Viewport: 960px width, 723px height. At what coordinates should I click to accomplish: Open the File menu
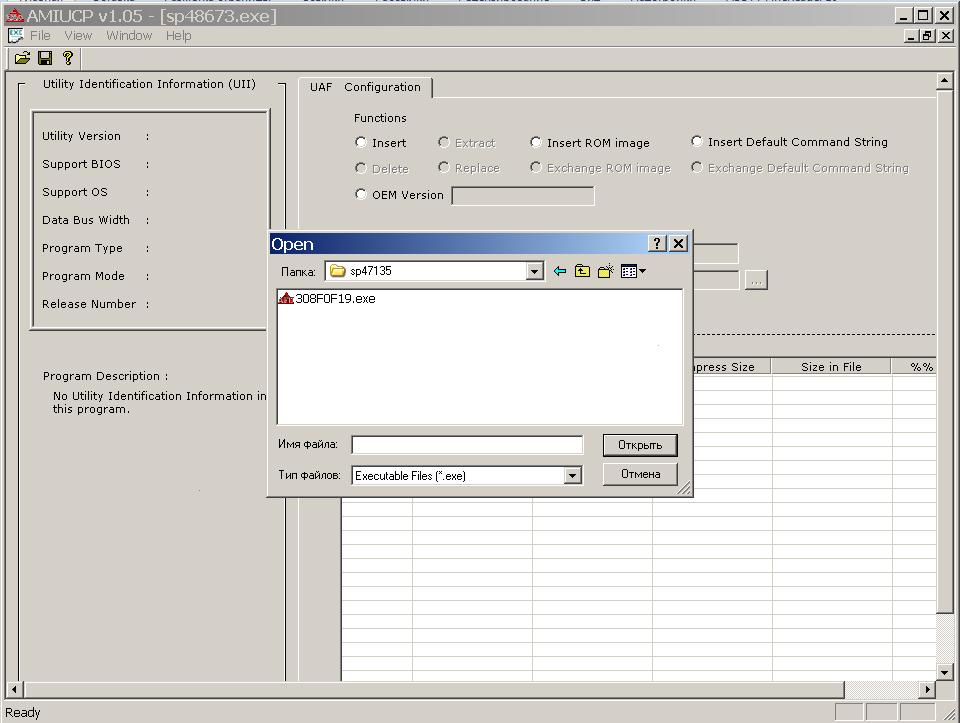40,36
